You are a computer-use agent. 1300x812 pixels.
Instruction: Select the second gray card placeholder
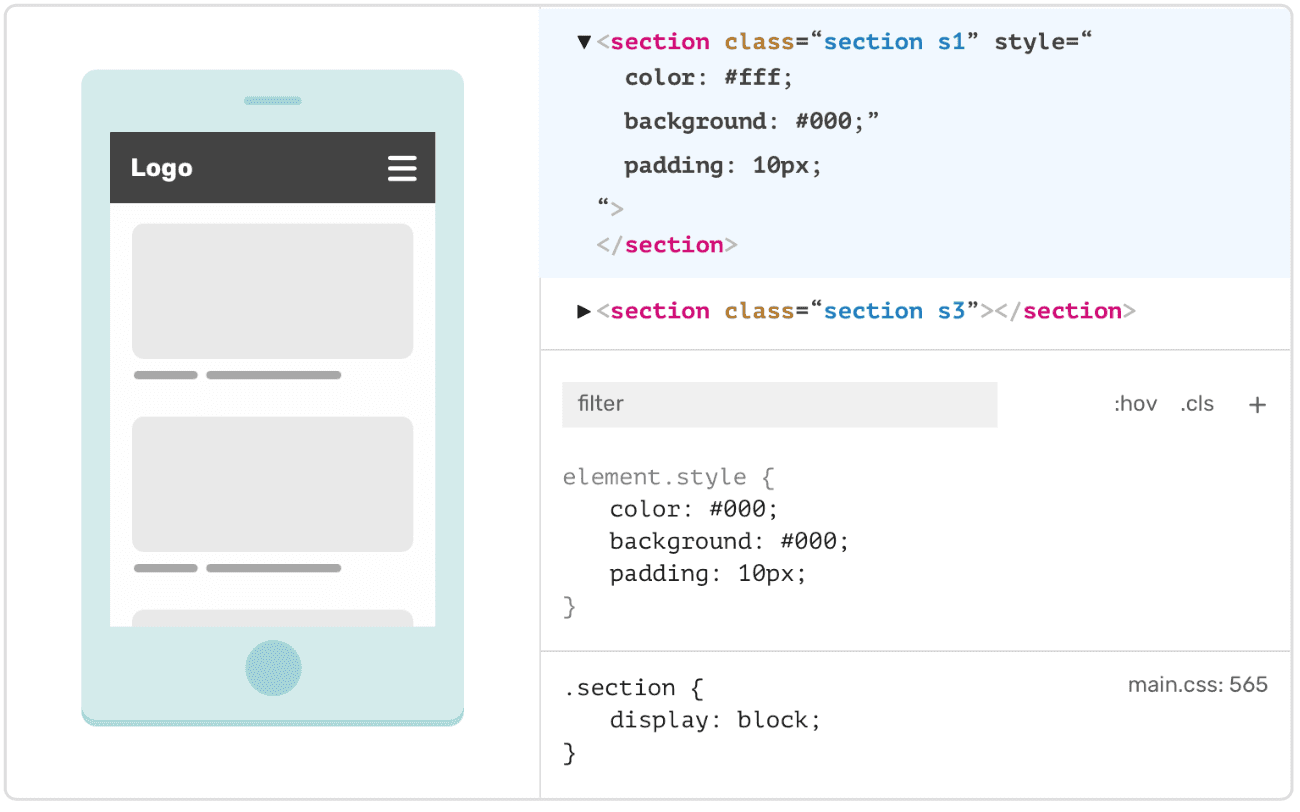[x=272, y=484]
